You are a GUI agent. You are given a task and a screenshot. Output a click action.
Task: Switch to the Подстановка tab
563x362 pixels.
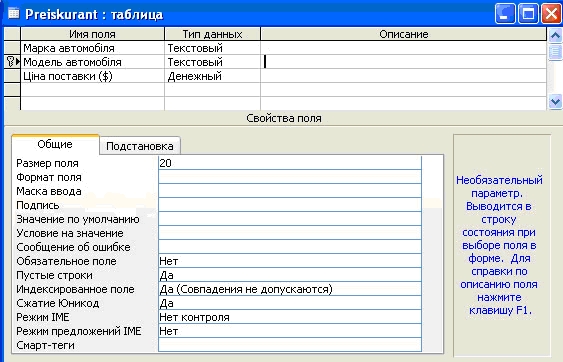[x=140, y=146]
